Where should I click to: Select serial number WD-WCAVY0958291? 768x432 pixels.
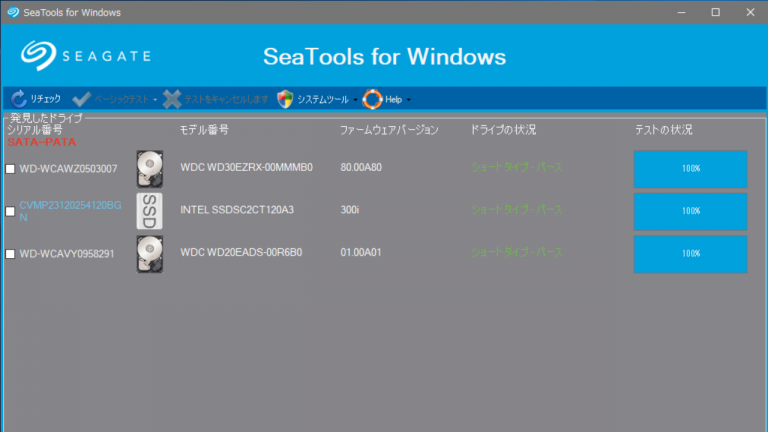tap(67, 254)
